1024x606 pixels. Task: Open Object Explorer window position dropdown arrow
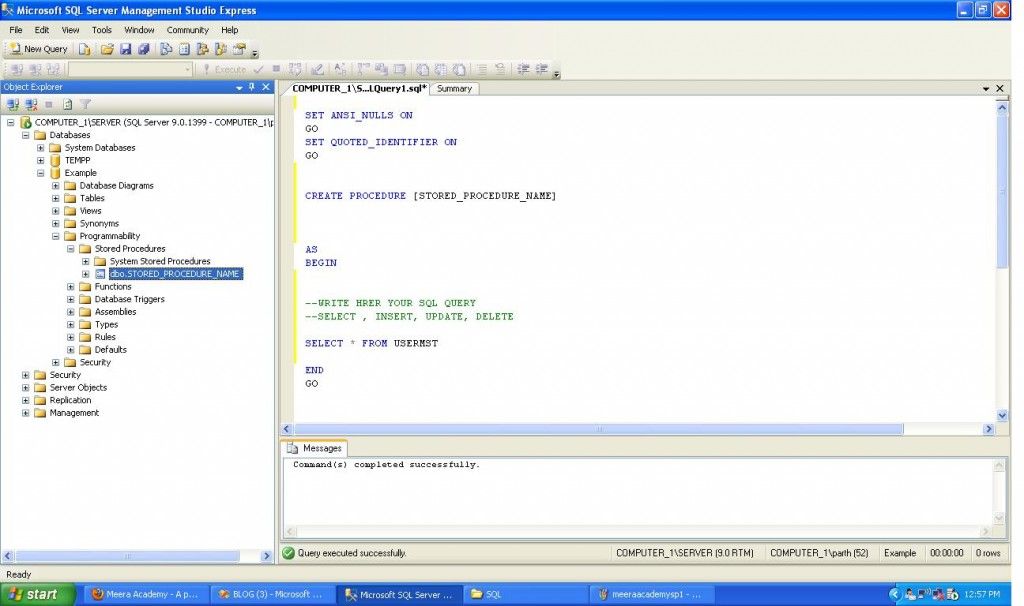tap(239, 88)
